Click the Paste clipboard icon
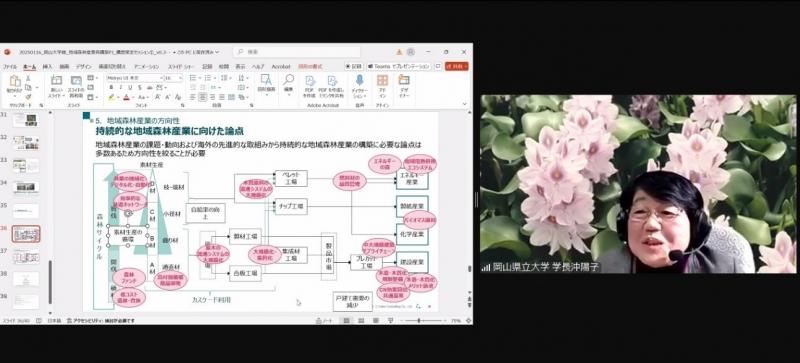 [x=15, y=81]
